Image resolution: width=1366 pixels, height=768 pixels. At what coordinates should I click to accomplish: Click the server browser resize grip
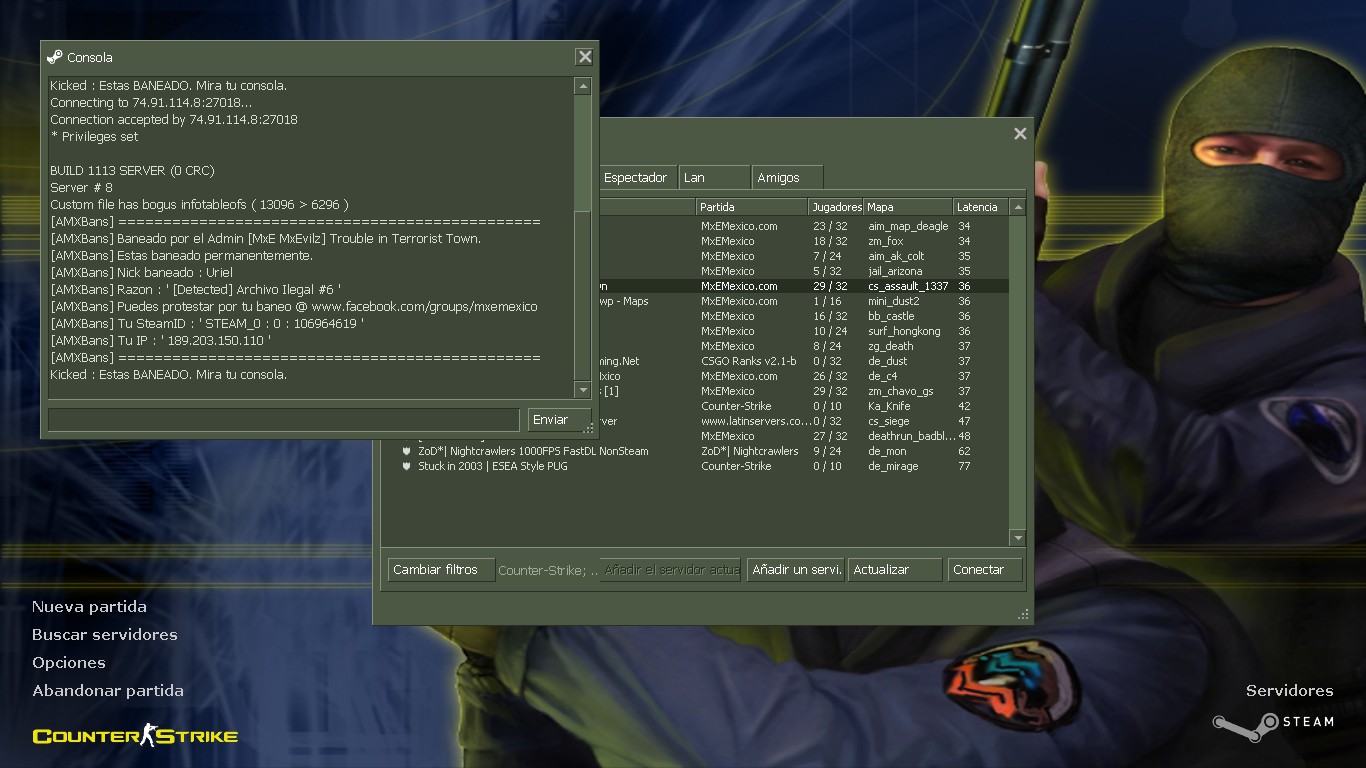click(x=1023, y=614)
